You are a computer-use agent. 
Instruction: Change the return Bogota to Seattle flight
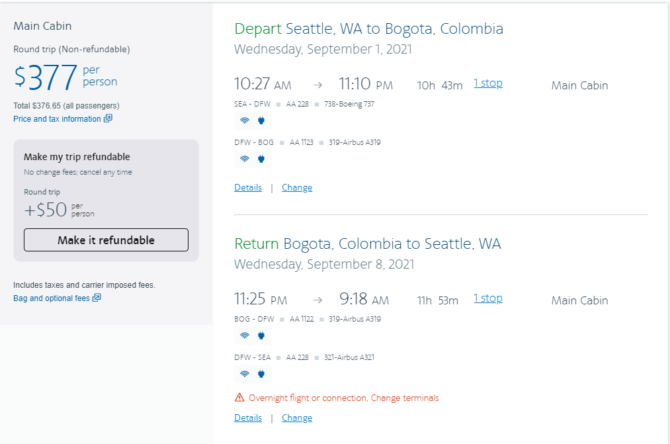[x=297, y=418]
